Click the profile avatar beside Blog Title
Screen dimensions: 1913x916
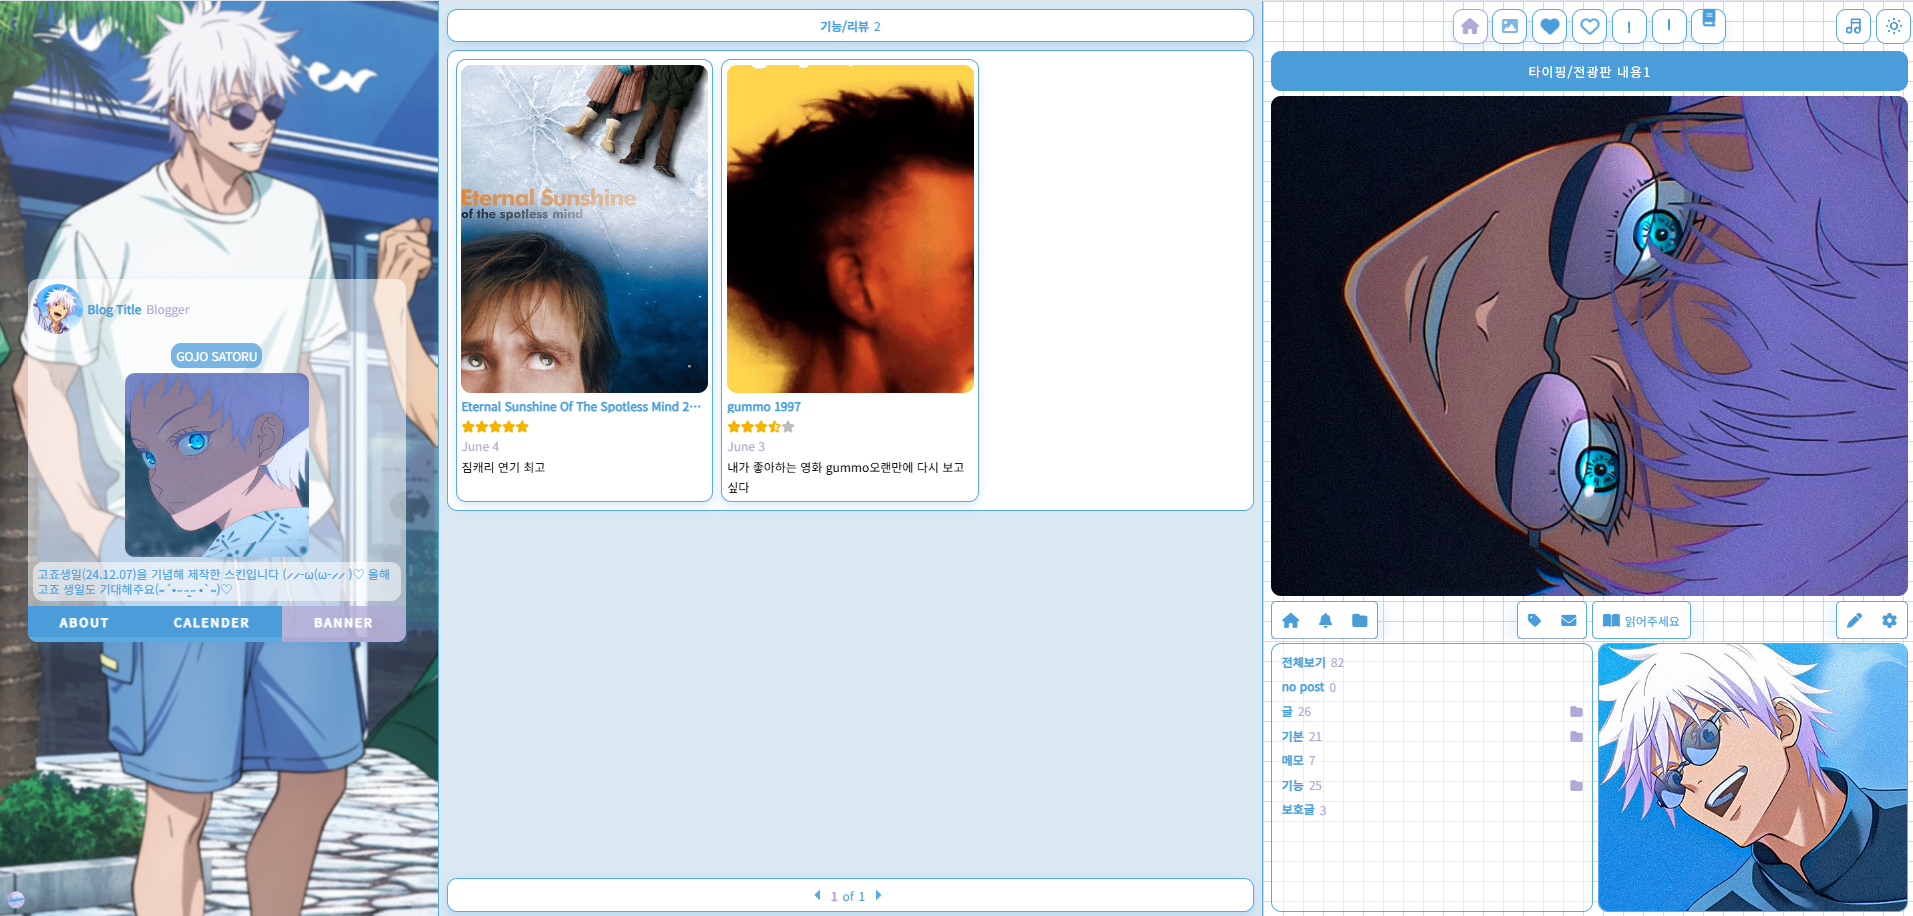(x=57, y=308)
